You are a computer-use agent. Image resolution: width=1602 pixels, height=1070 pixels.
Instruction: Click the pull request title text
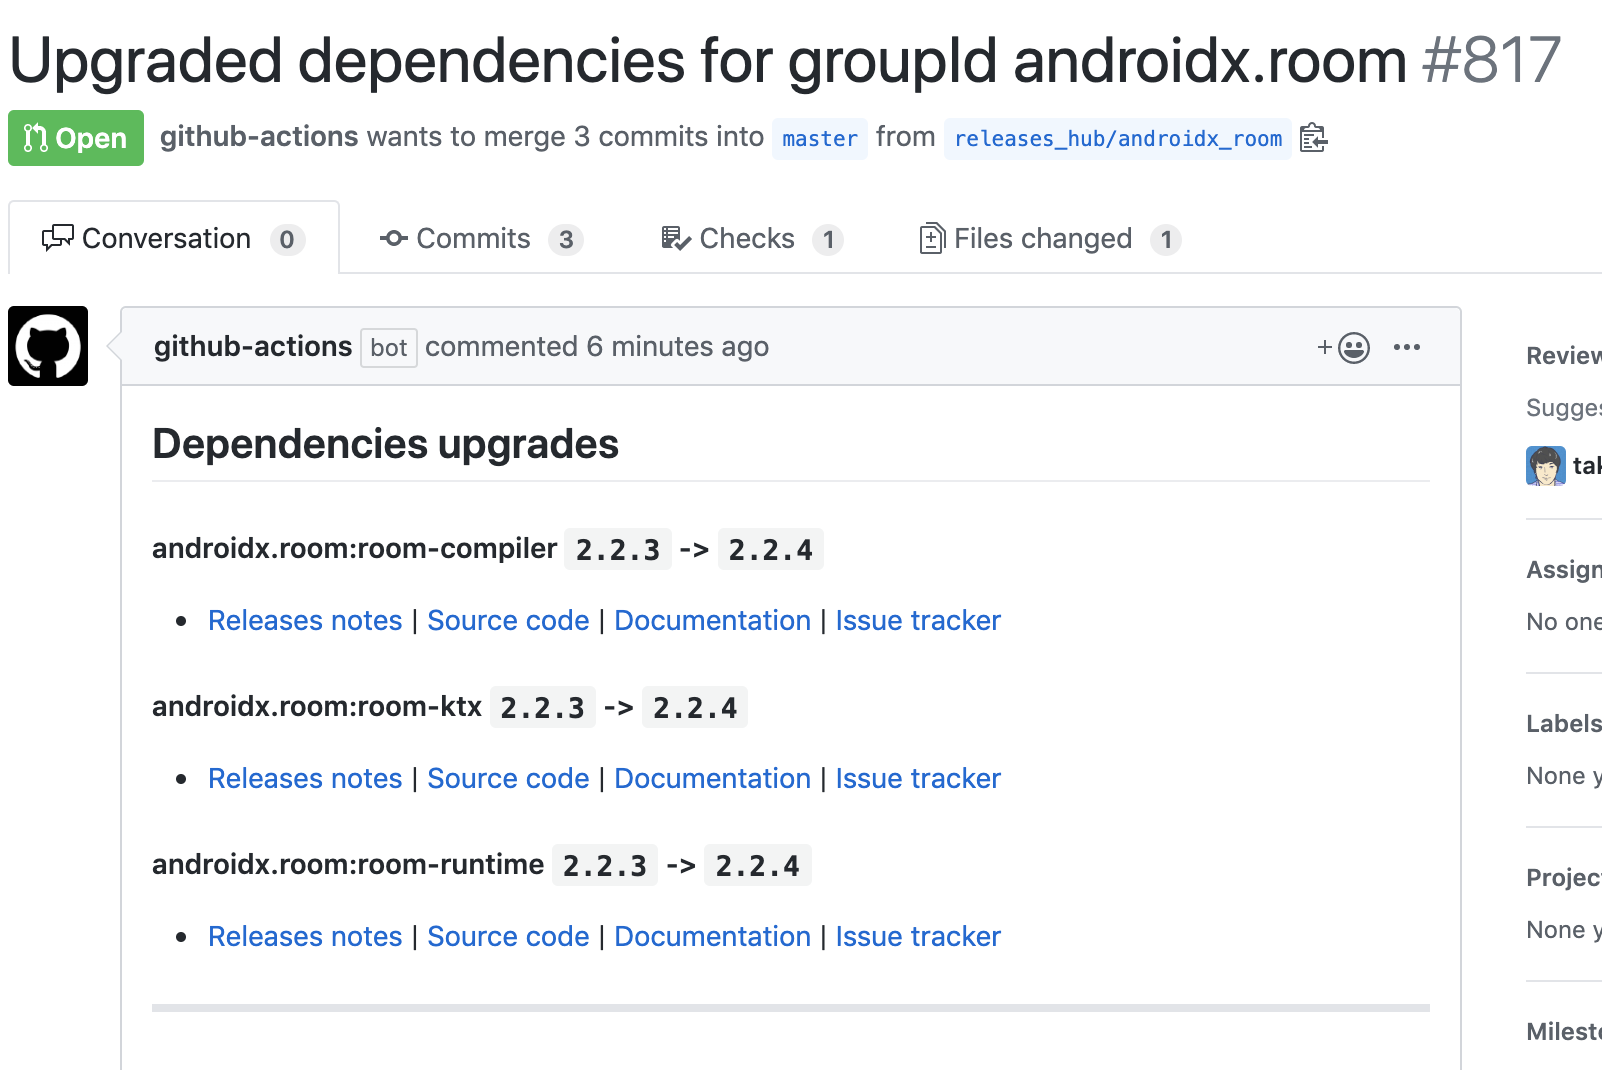point(709,60)
